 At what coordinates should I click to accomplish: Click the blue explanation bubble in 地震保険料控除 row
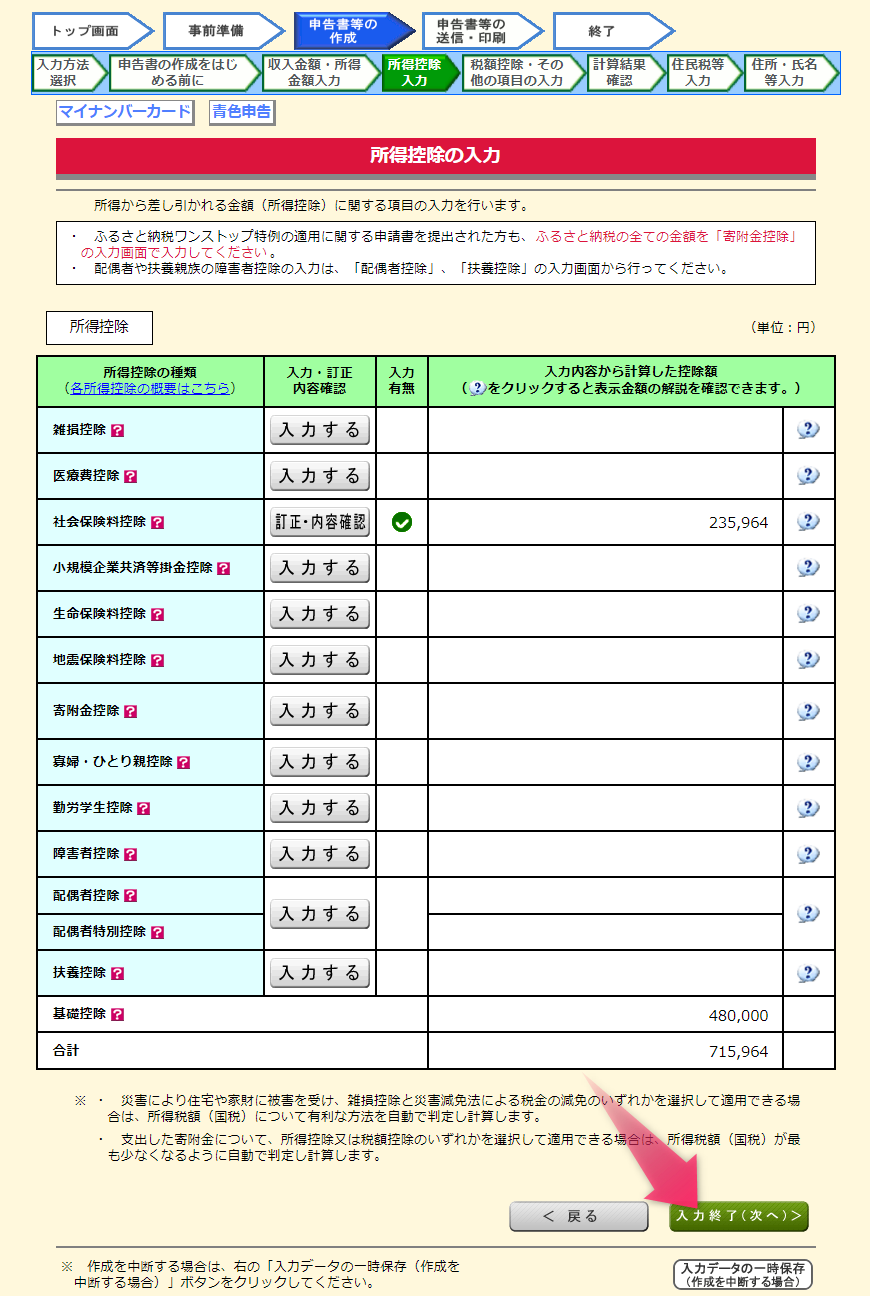click(808, 660)
